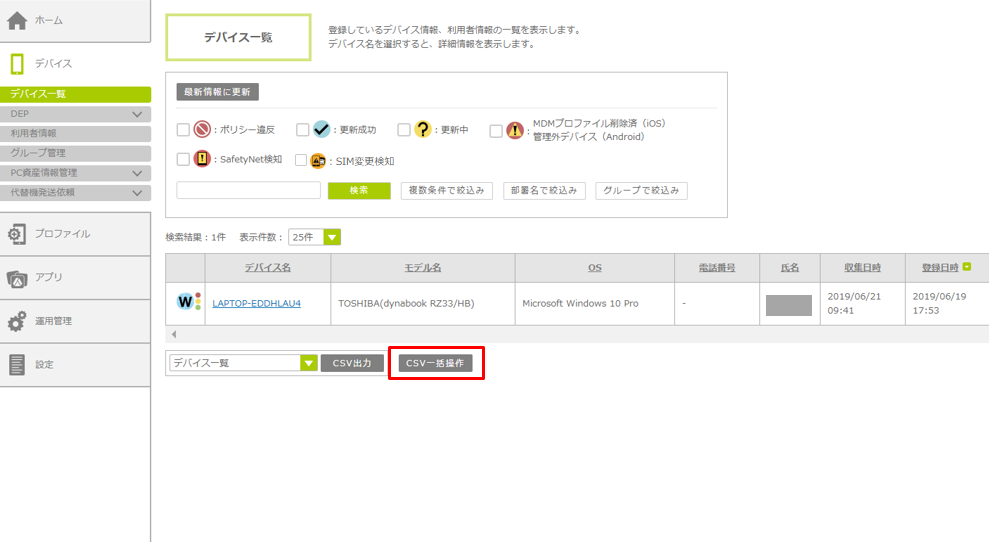Viewport: 989px width, 542px height.
Task: Open Profile section via its gear icon
Action: 17,234
